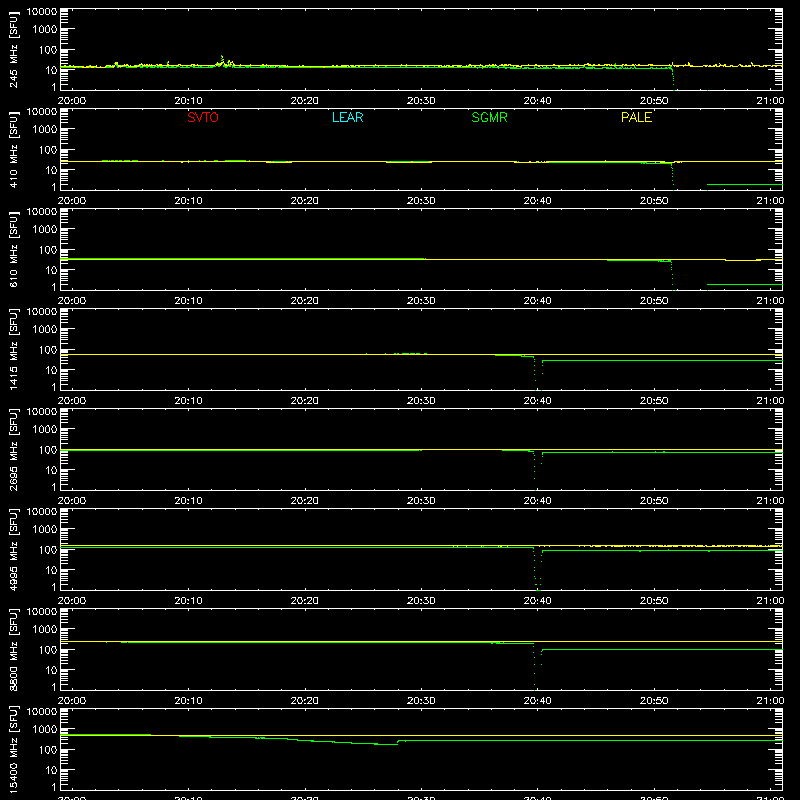
Task: Click the 20:40 tick label under 1415 MHz plot
Action: click(537, 401)
